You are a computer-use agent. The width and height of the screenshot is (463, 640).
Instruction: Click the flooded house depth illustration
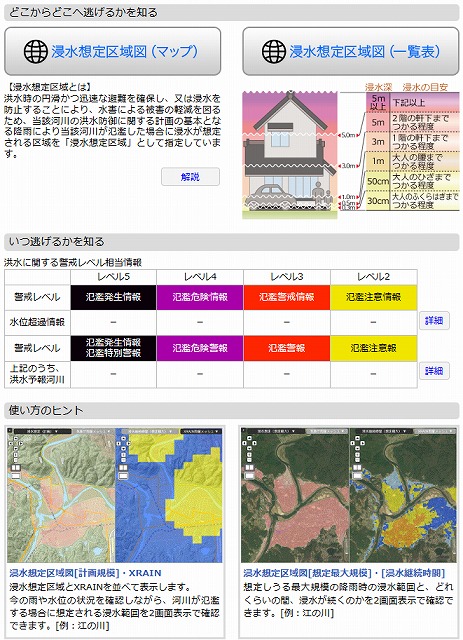click(290, 155)
